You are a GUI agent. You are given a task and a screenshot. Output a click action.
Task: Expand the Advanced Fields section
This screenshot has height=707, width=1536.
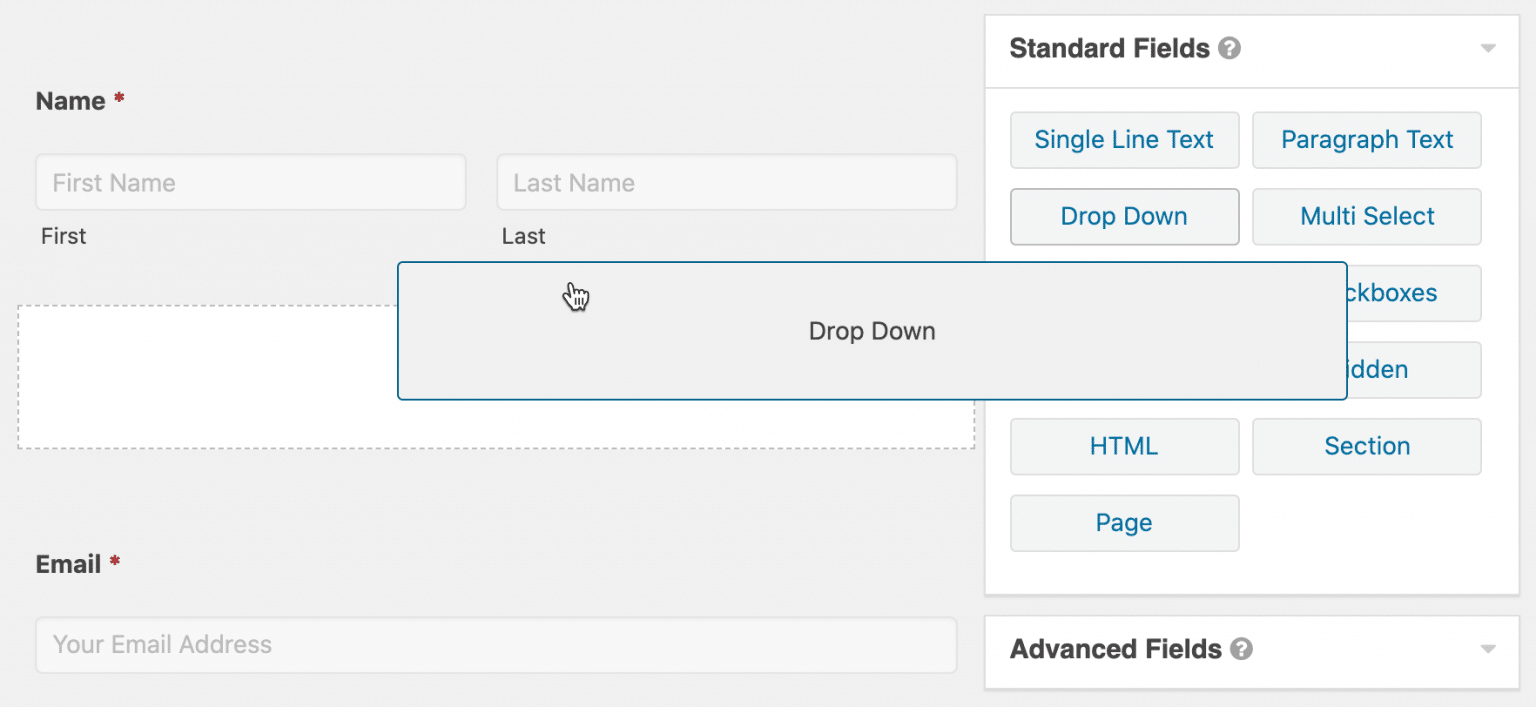pyautogui.click(x=1488, y=649)
